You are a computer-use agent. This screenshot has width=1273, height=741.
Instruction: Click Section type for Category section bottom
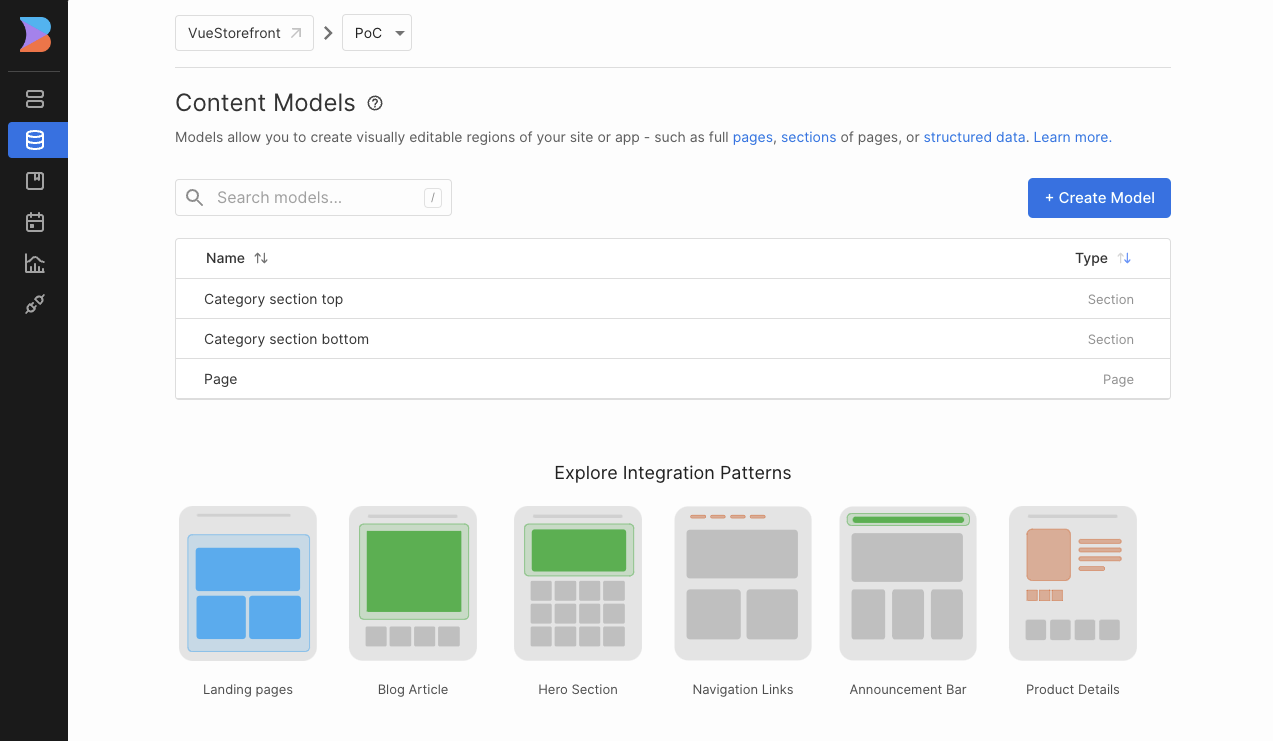[x=1110, y=339]
